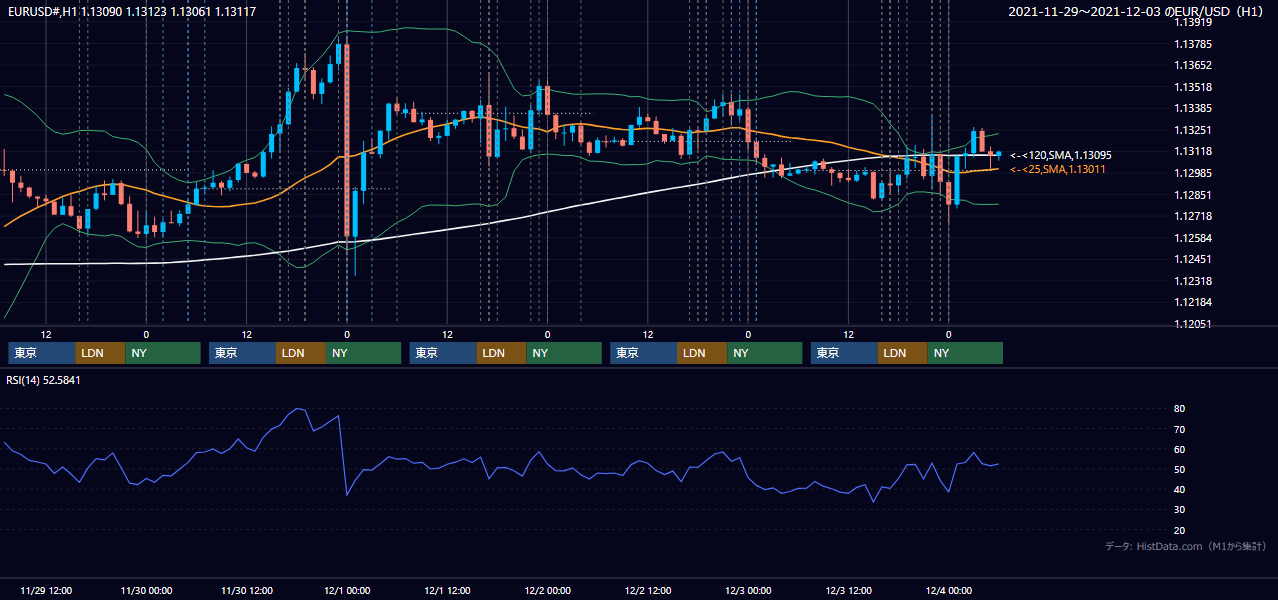This screenshot has height=600, width=1278.
Task: Click the 11/29 12:00 date label
Action: [x=46, y=590]
